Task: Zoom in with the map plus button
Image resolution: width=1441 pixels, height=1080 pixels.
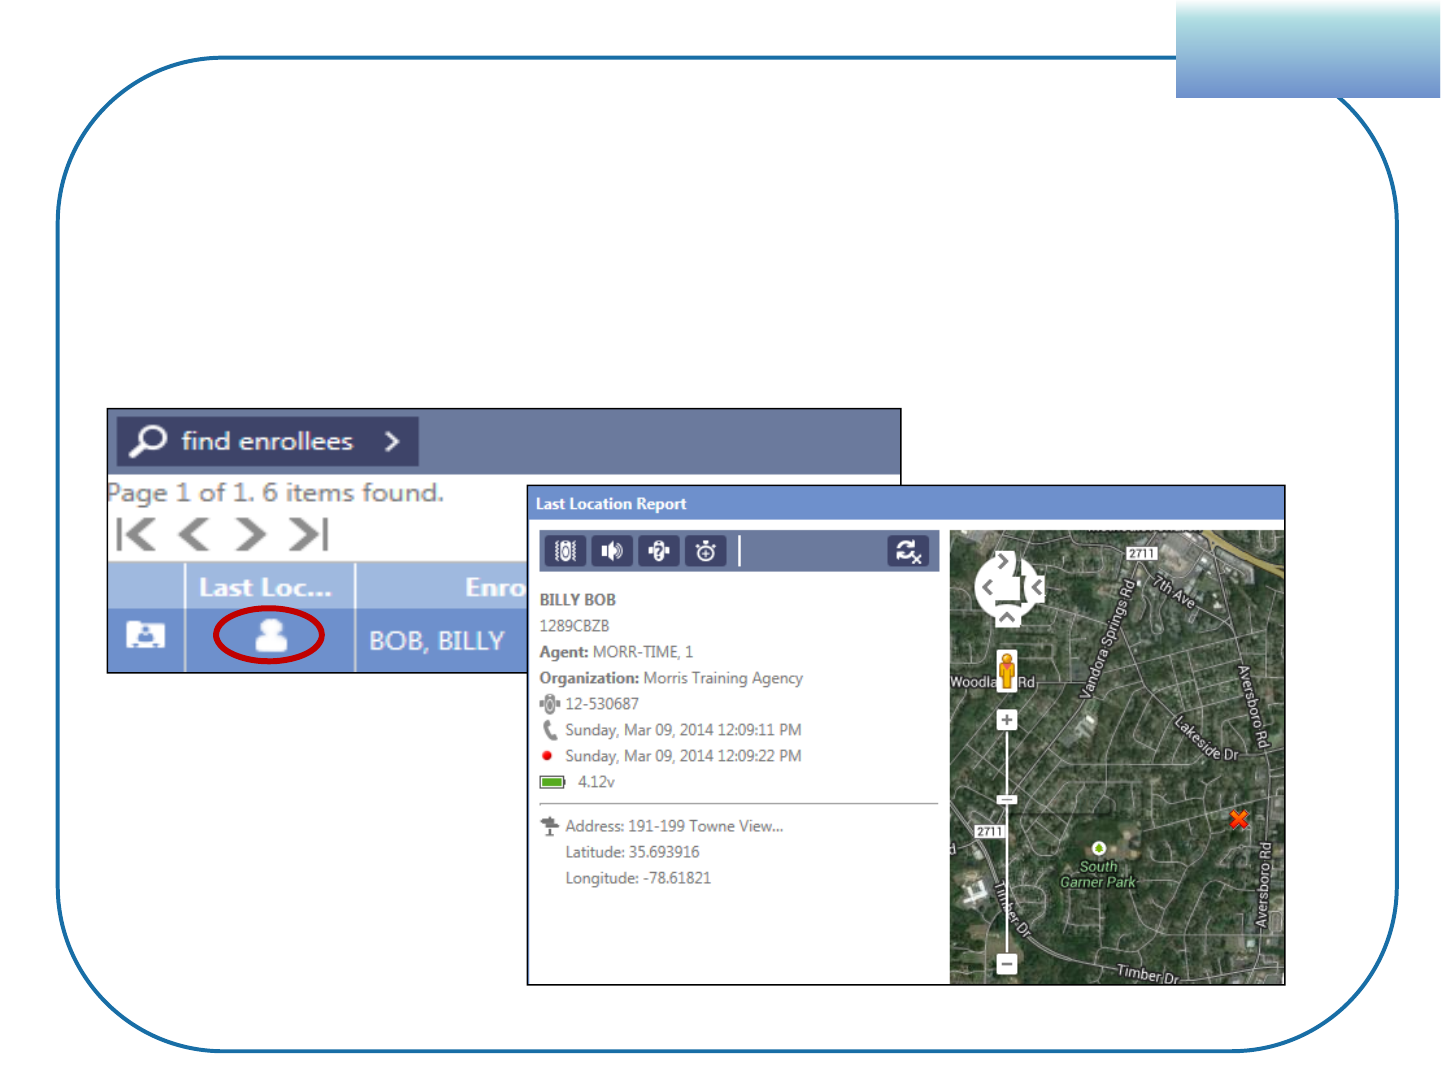Action: coord(1007,720)
